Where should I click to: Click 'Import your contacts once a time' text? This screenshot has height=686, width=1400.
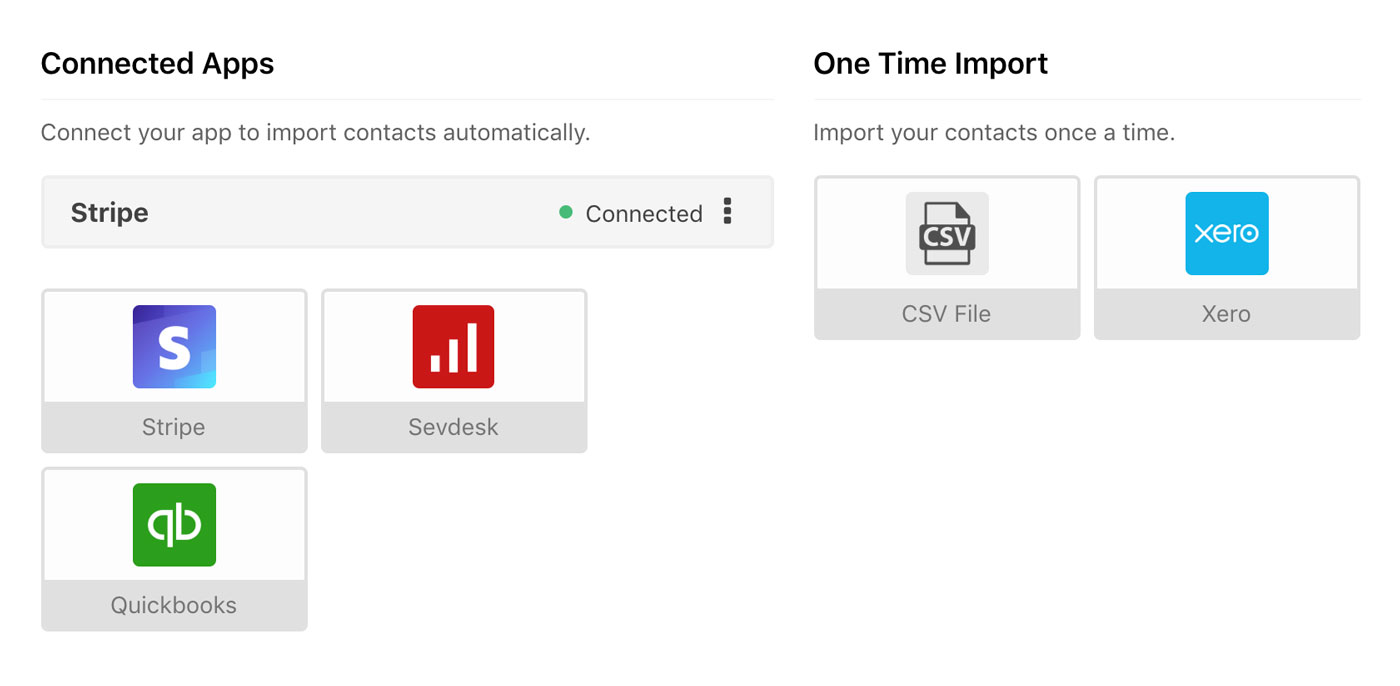[993, 132]
